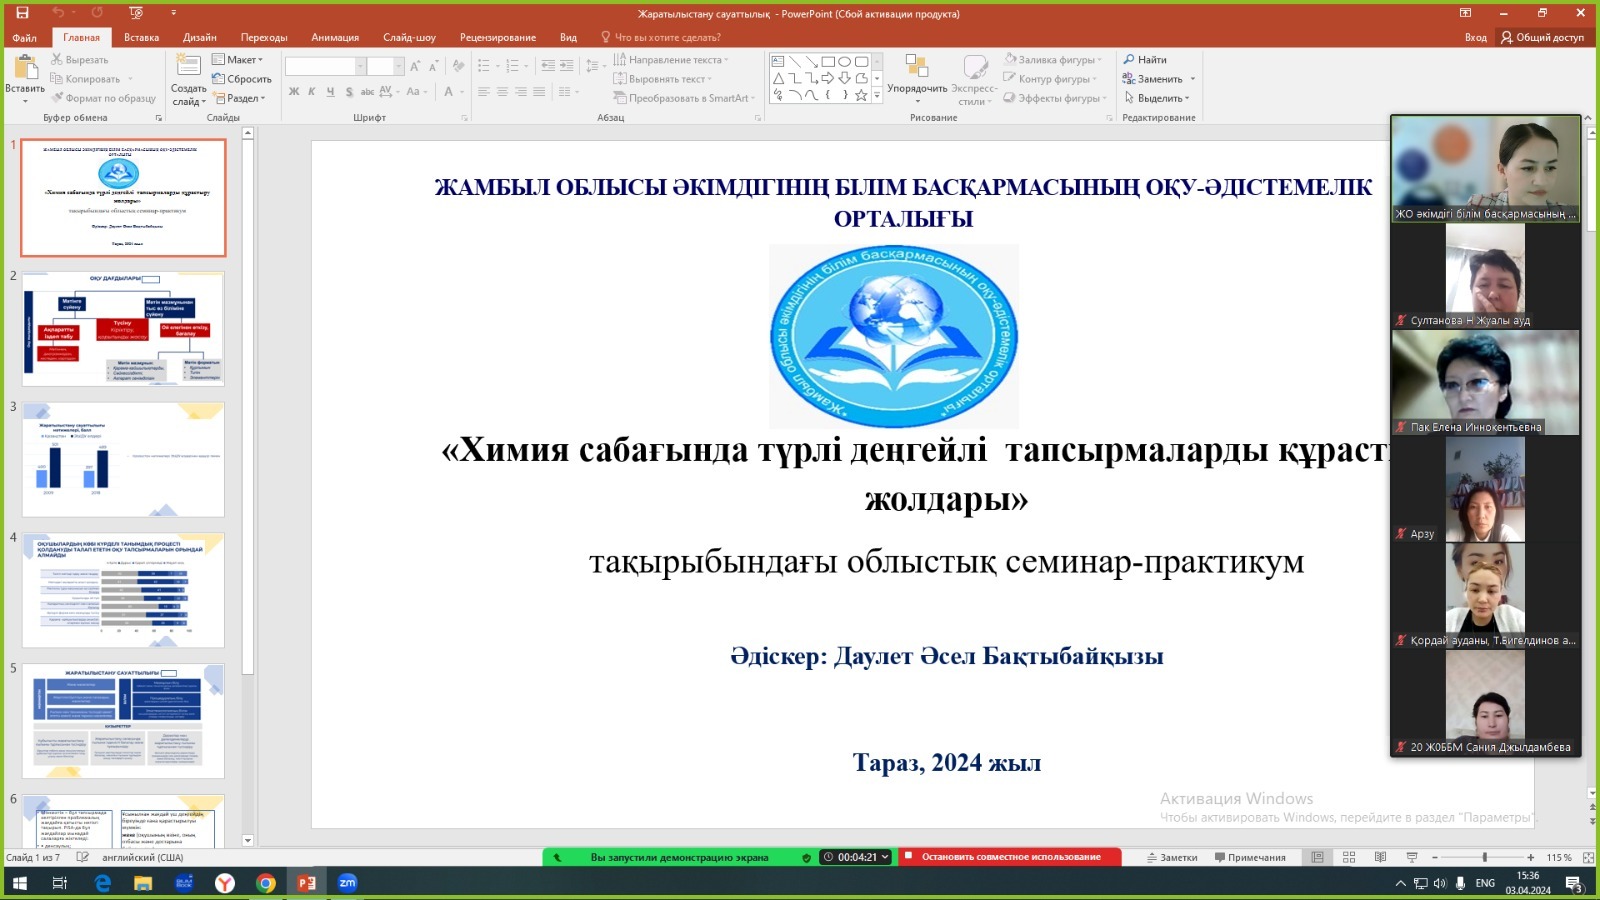Select the right arrow shape in gallery

828,78
